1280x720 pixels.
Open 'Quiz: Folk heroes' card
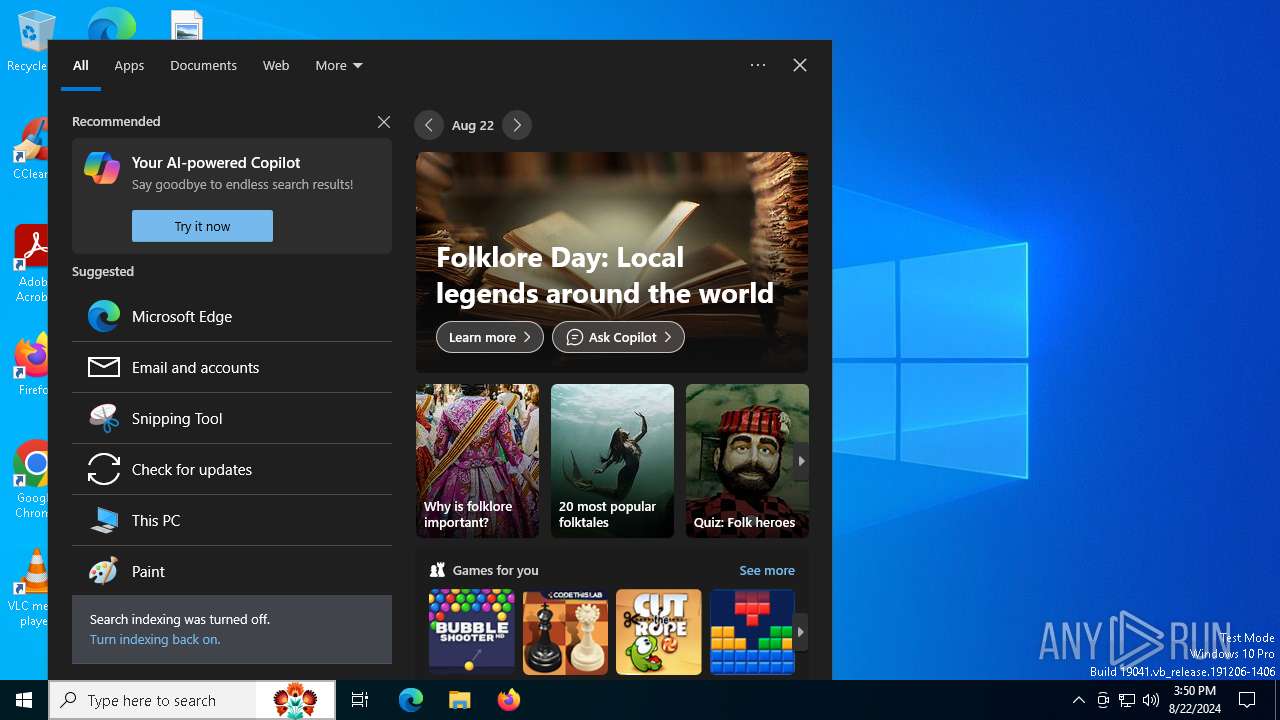point(747,461)
